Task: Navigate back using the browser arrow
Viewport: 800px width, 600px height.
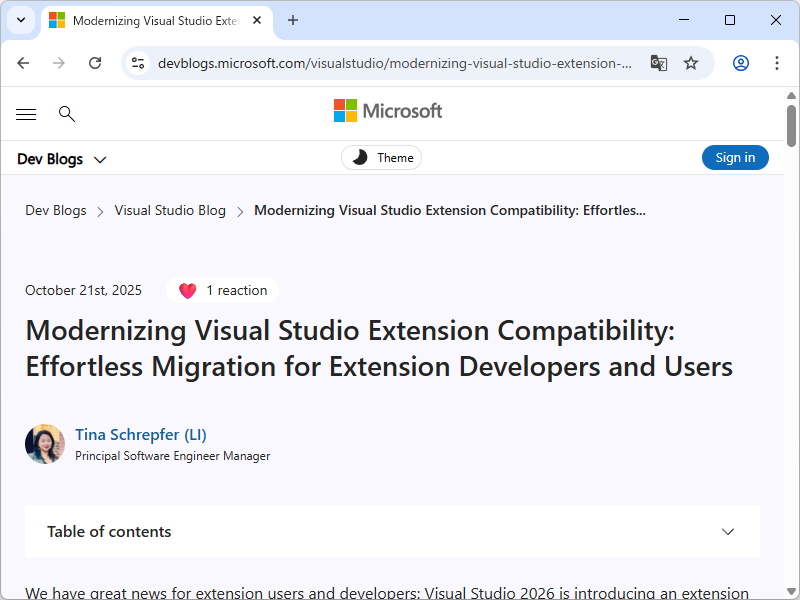Action: click(23, 62)
